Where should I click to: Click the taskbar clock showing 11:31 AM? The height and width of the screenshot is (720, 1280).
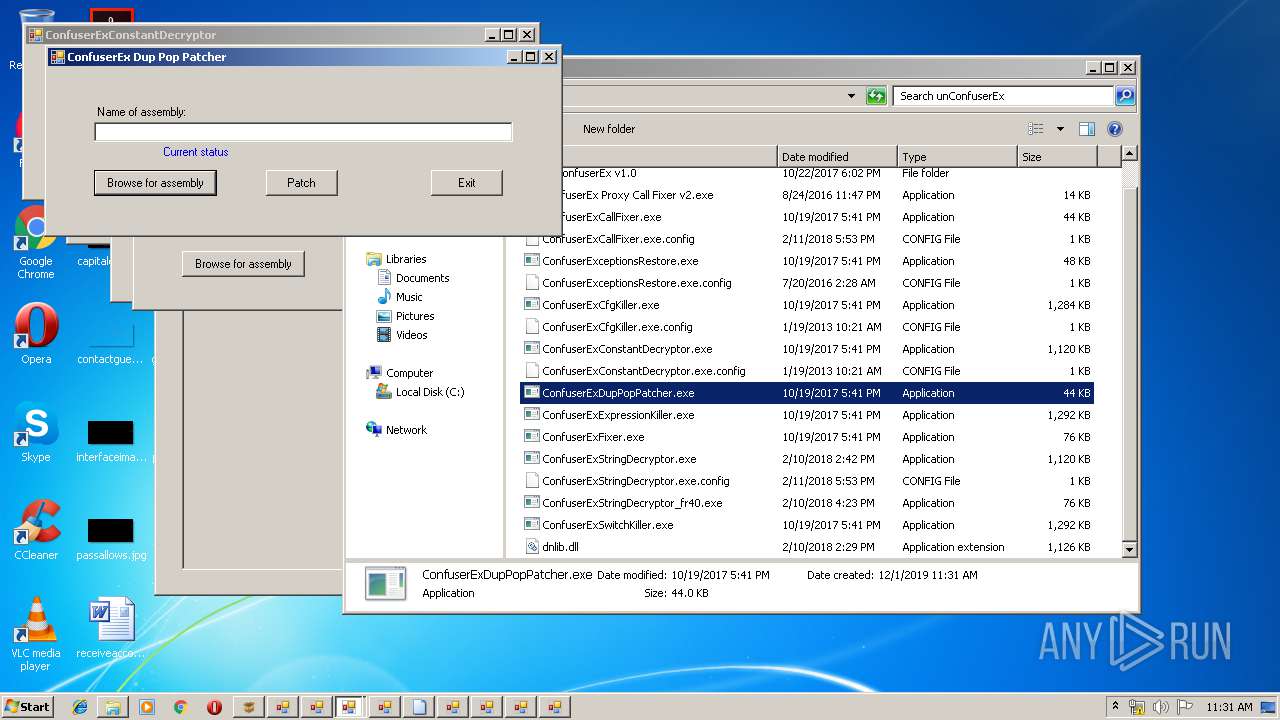pos(1229,707)
